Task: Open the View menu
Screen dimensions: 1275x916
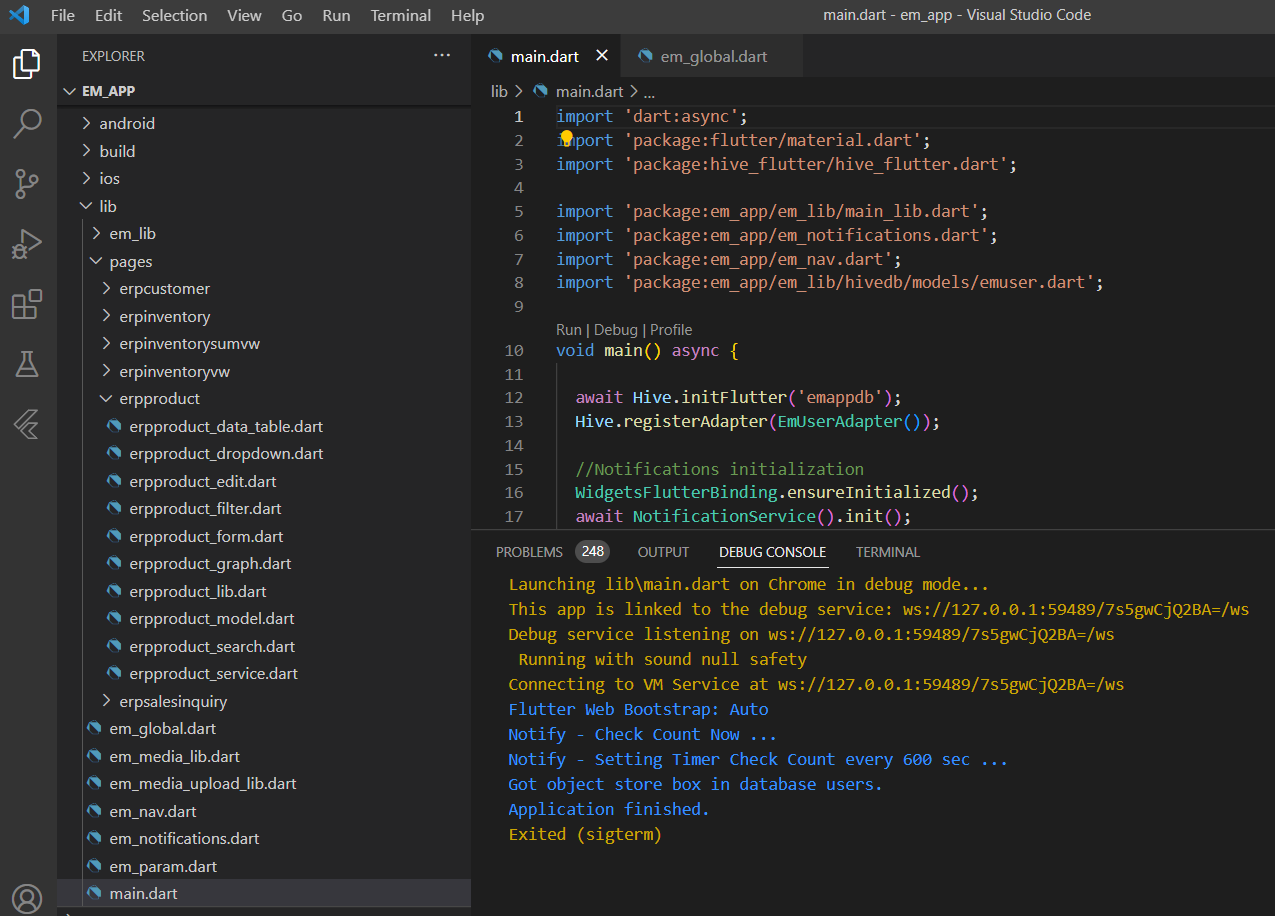Action: pyautogui.click(x=244, y=15)
